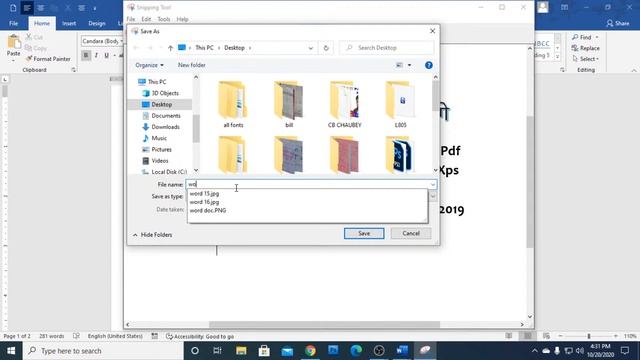Viewport: 640px width, 360px height.
Task: Open Select dropdown in Editing group
Action: click(586, 59)
